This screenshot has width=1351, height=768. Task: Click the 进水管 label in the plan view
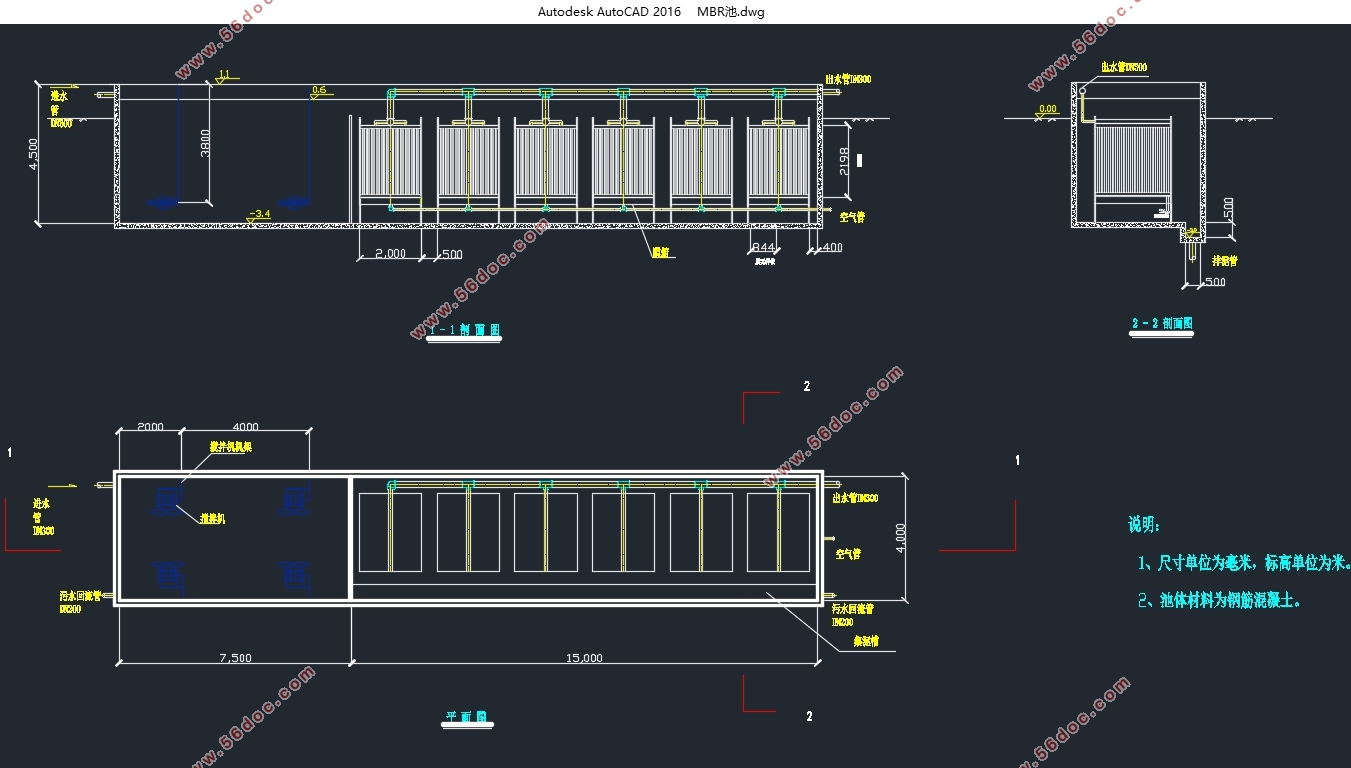tap(42, 518)
